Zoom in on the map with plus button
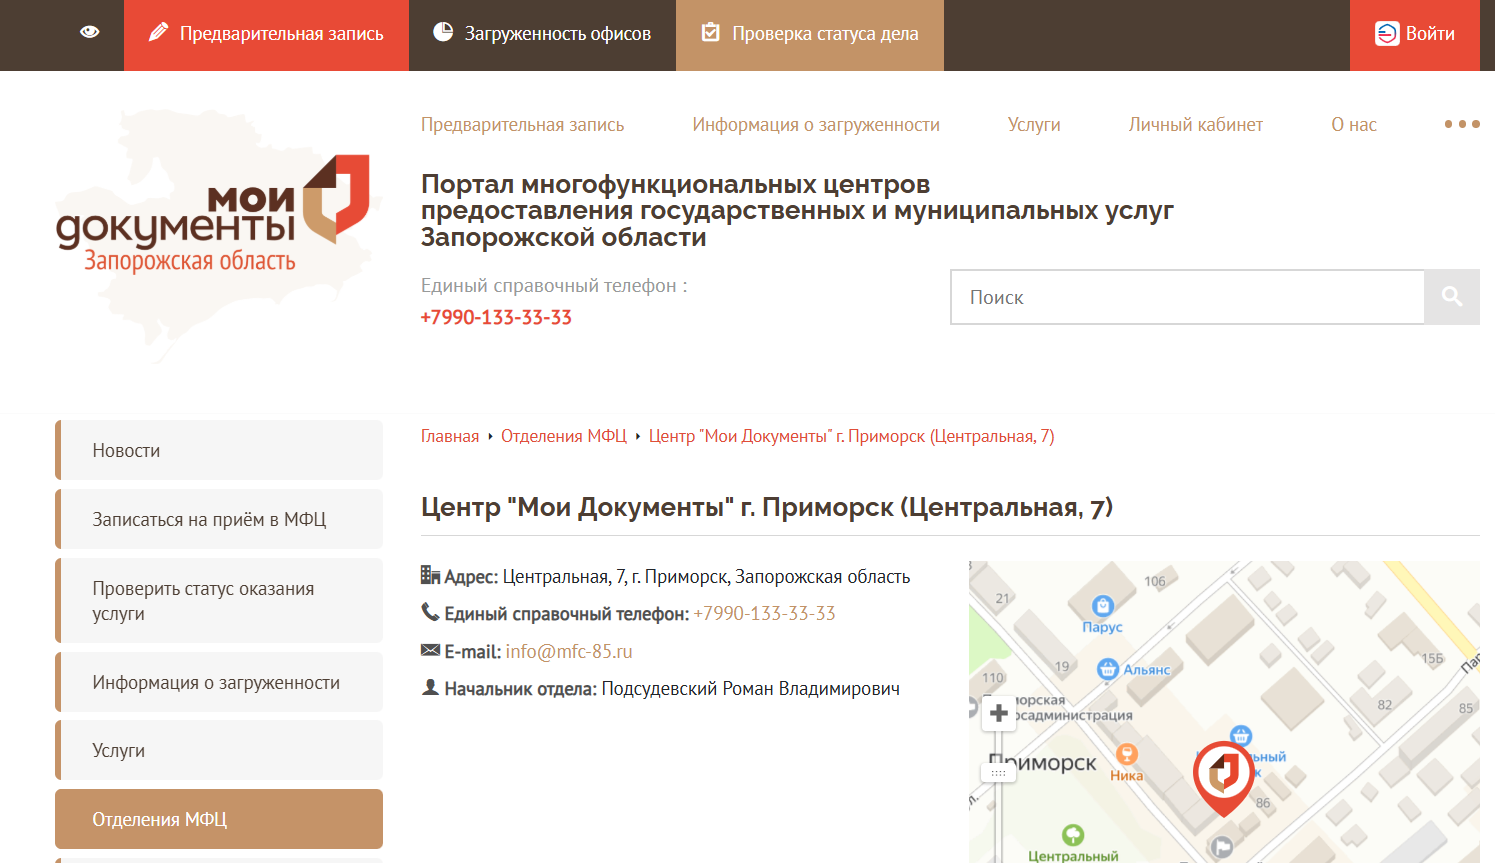 999,711
